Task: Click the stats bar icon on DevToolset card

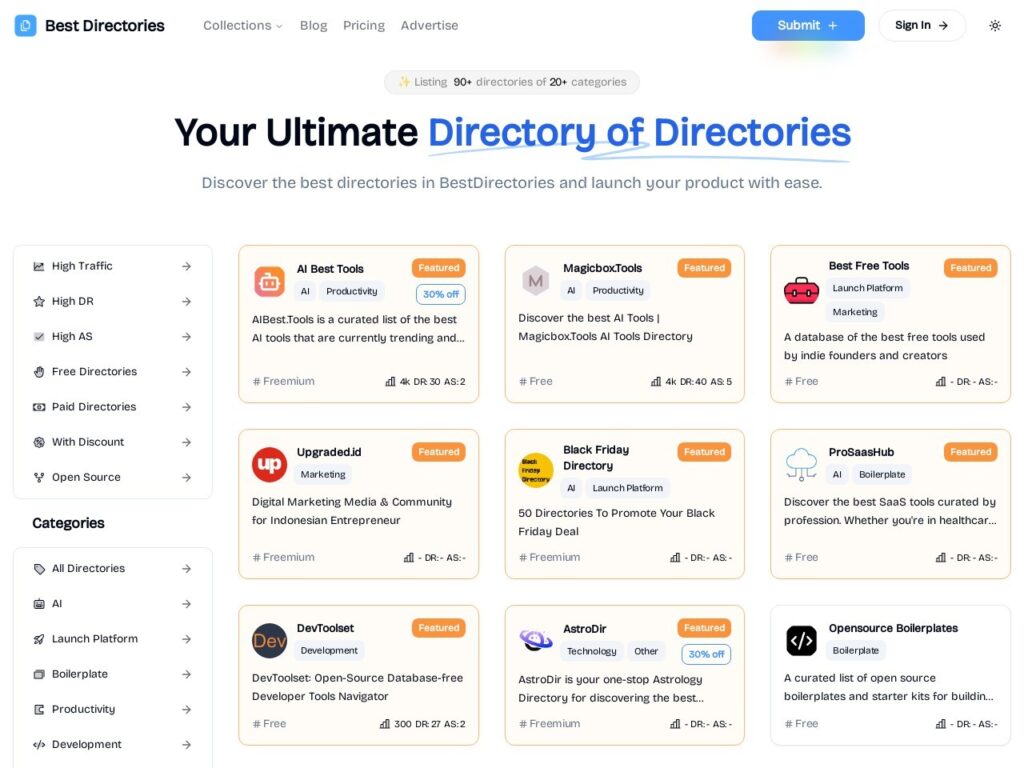Action: coord(385,724)
